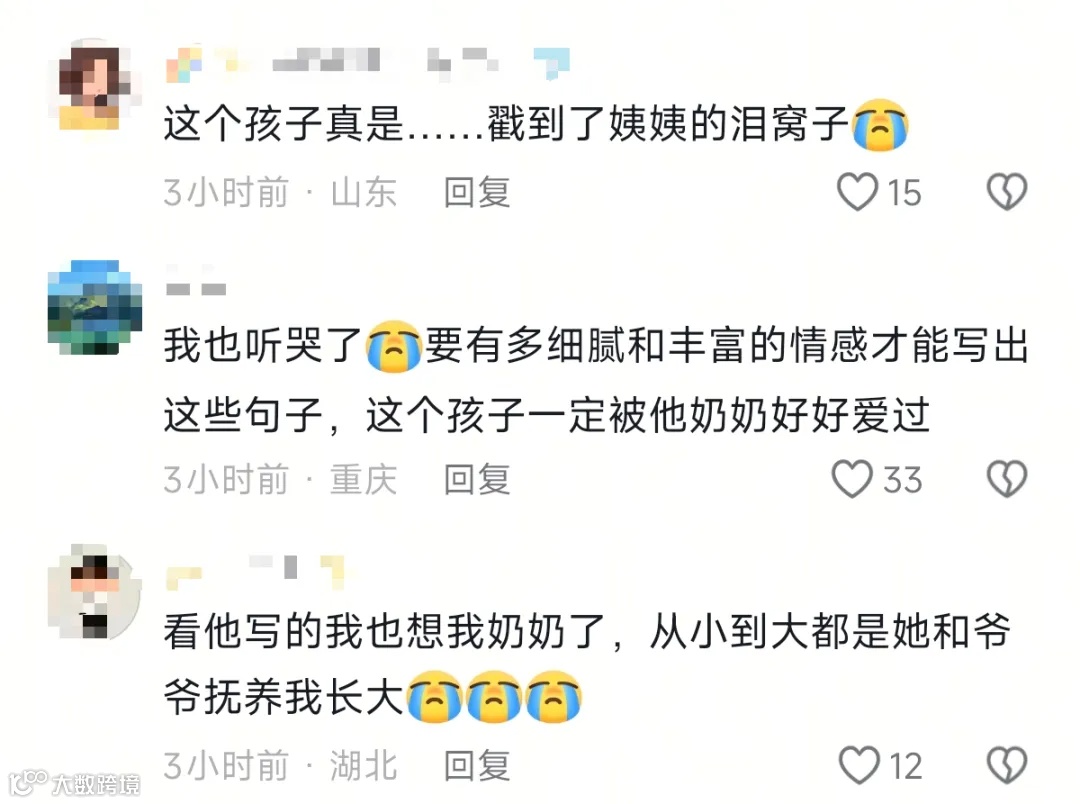Open second commenter's landscape avatar
Viewport: 1080px width, 804px height.
click(x=94, y=307)
